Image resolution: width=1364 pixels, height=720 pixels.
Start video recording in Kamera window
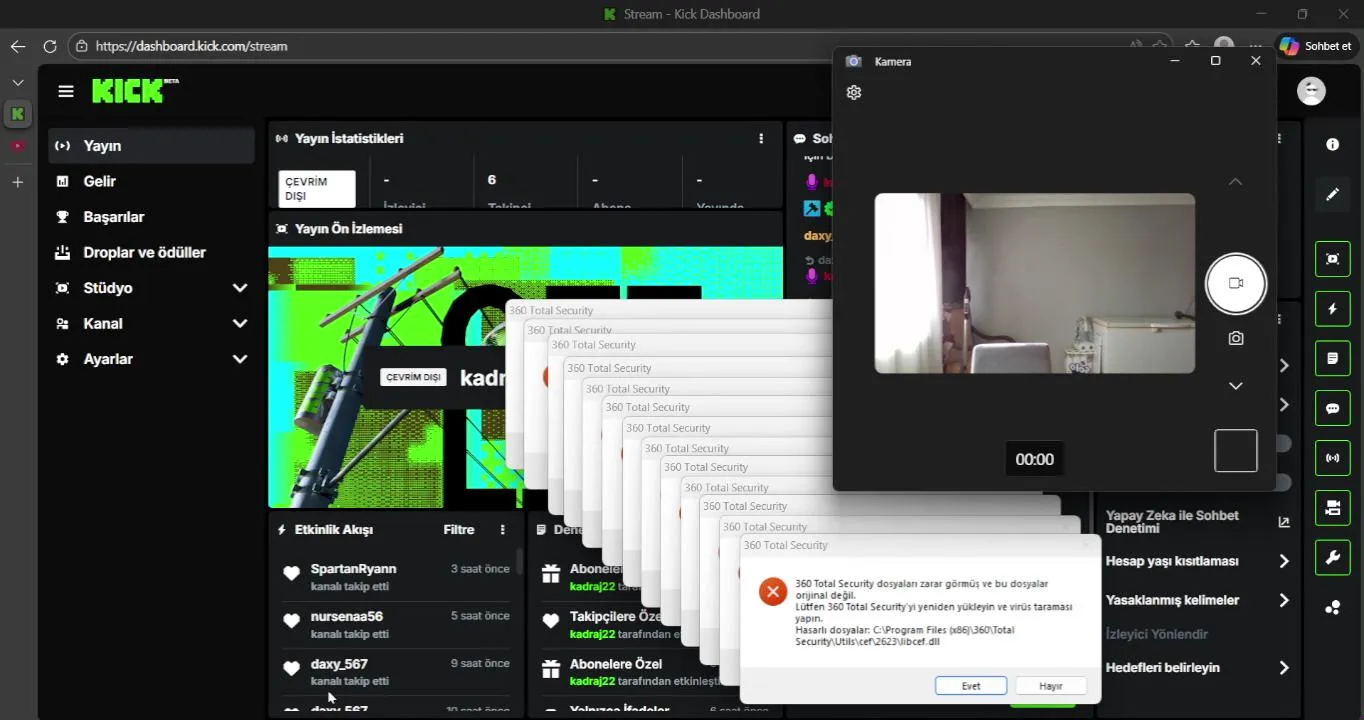(1236, 283)
